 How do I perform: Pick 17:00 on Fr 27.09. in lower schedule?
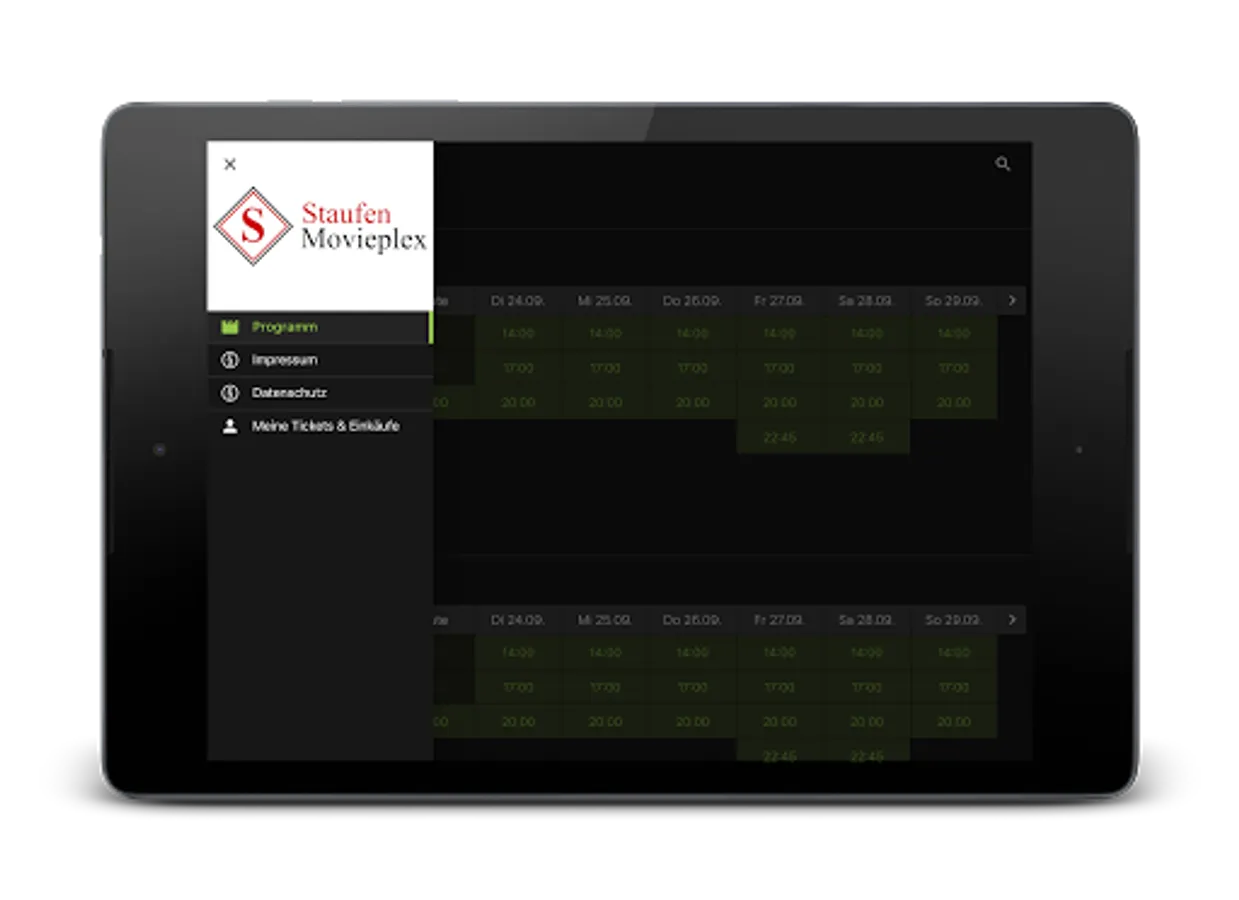(x=779, y=687)
